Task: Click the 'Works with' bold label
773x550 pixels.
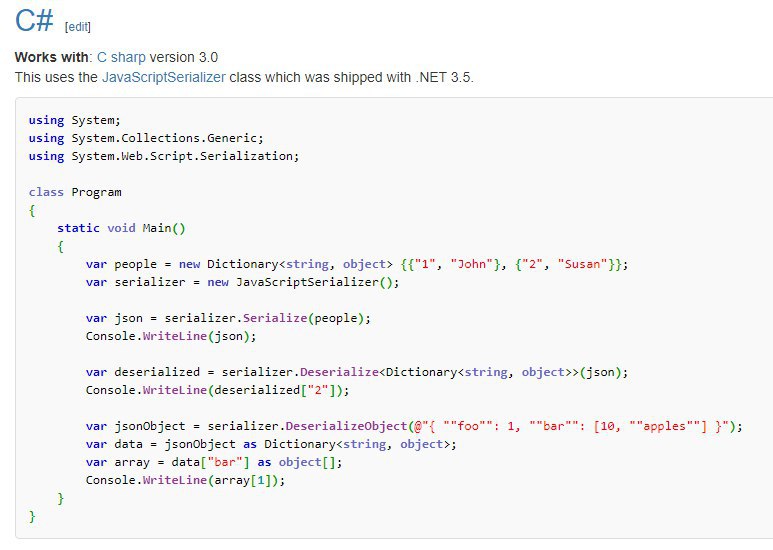Action: (51, 57)
